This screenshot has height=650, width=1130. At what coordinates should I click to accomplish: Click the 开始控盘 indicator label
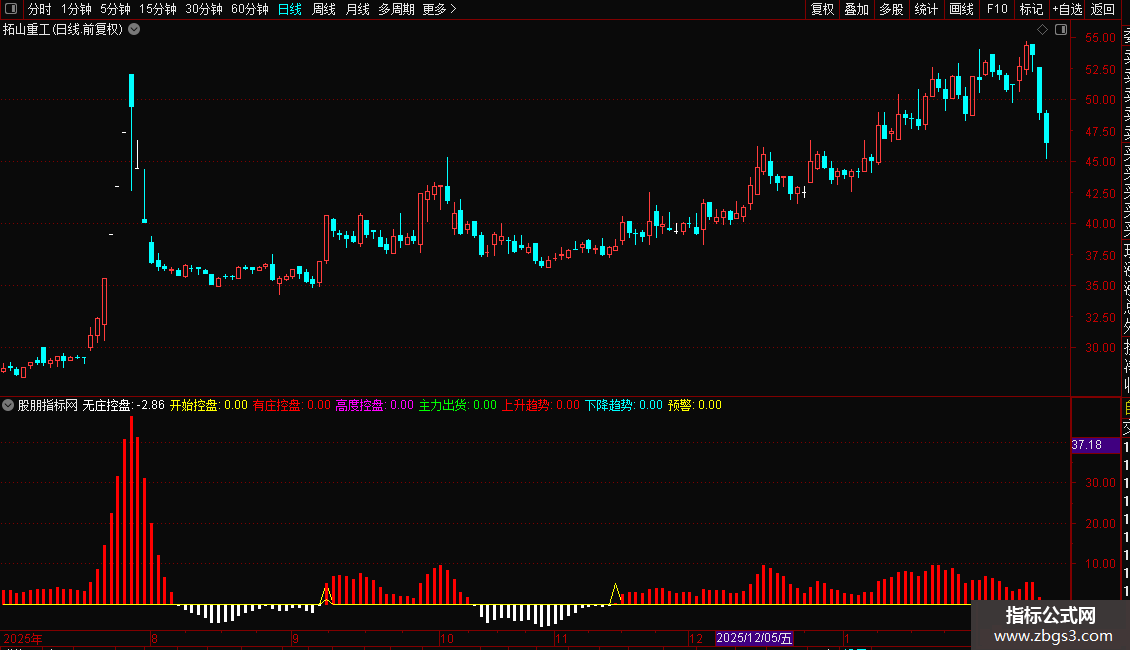[x=208, y=405]
